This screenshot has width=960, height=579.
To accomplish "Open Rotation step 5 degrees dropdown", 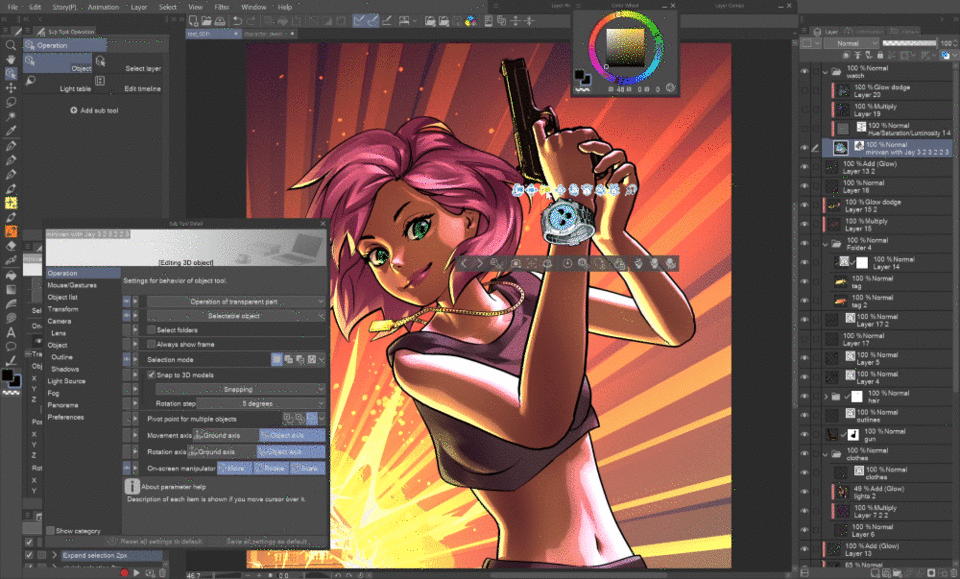I will pos(261,403).
